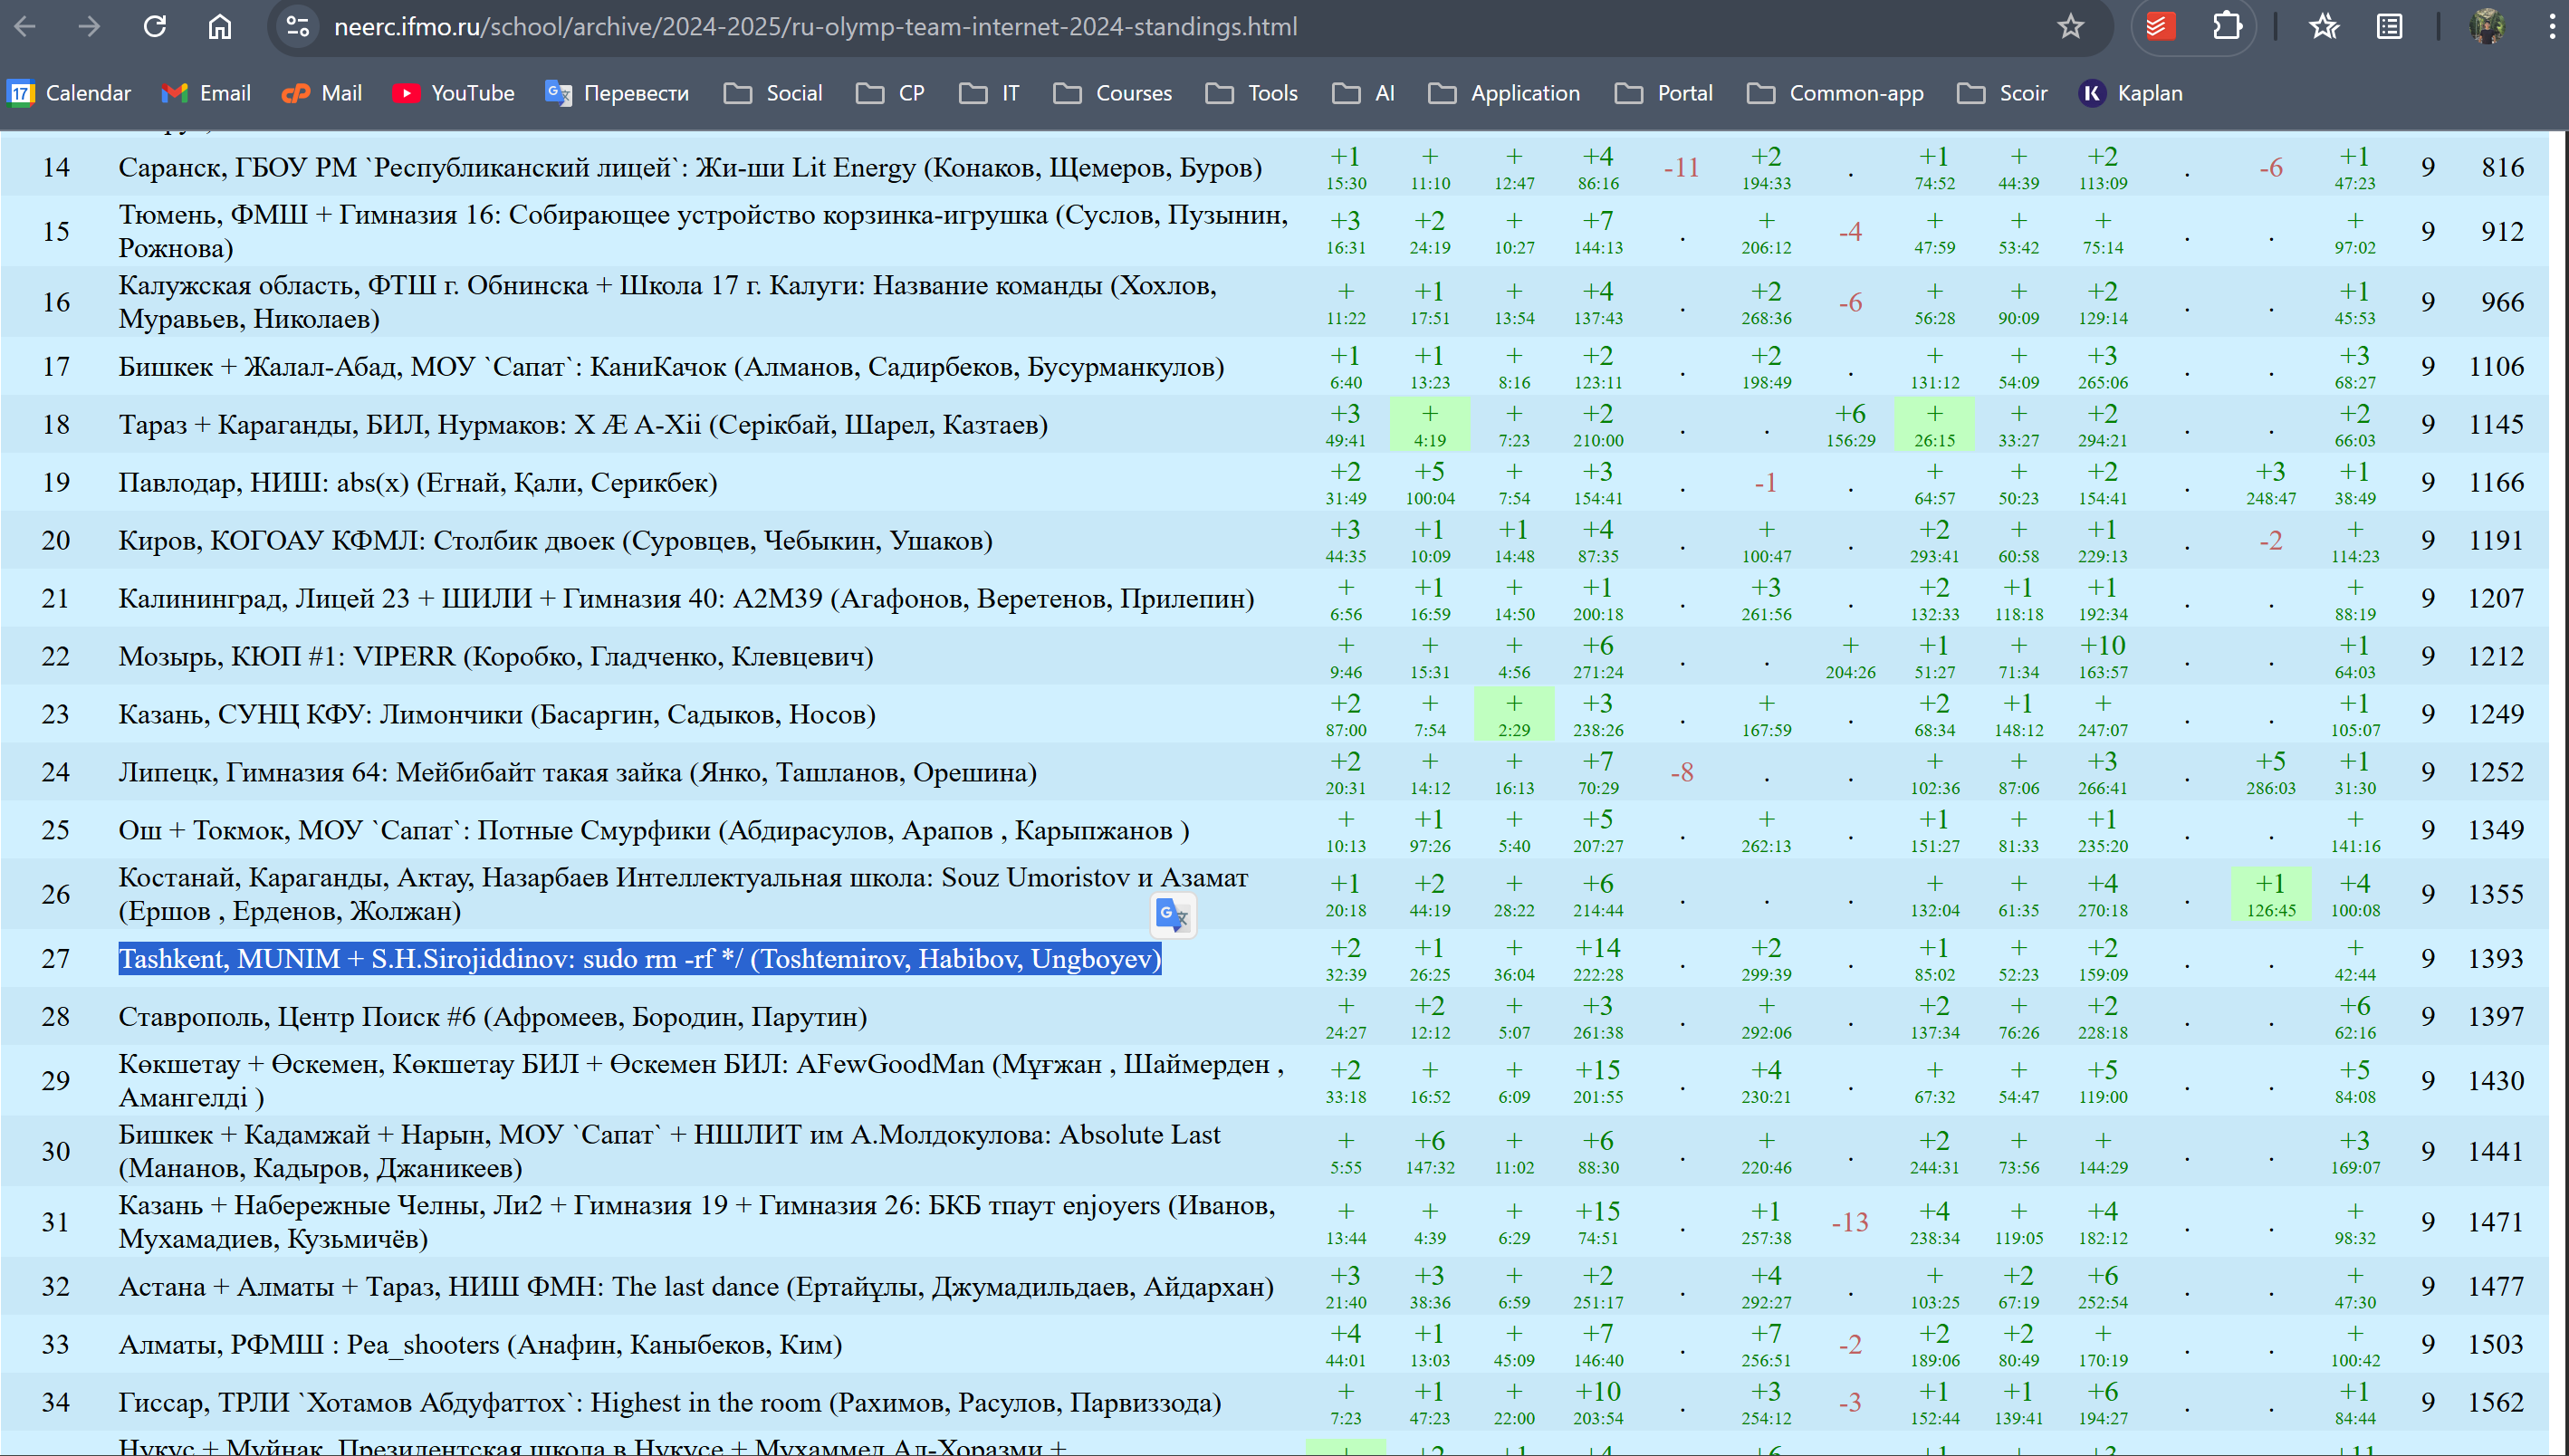Open the Kaplan bookmark
Viewport: 2569px width, 1456px height.
tap(2131, 93)
